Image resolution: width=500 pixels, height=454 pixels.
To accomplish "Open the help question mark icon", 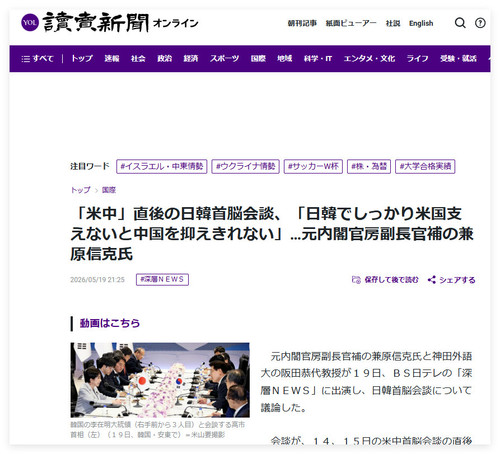I will (x=480, y=23).
